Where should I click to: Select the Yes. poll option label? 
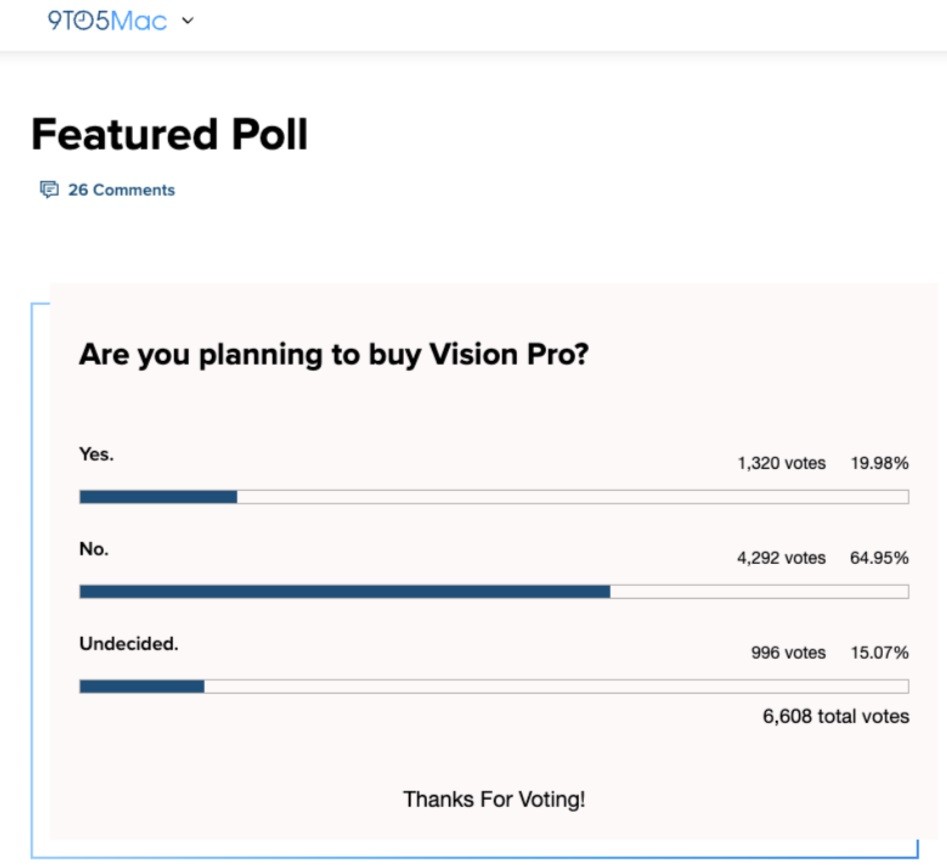[96, 454]
